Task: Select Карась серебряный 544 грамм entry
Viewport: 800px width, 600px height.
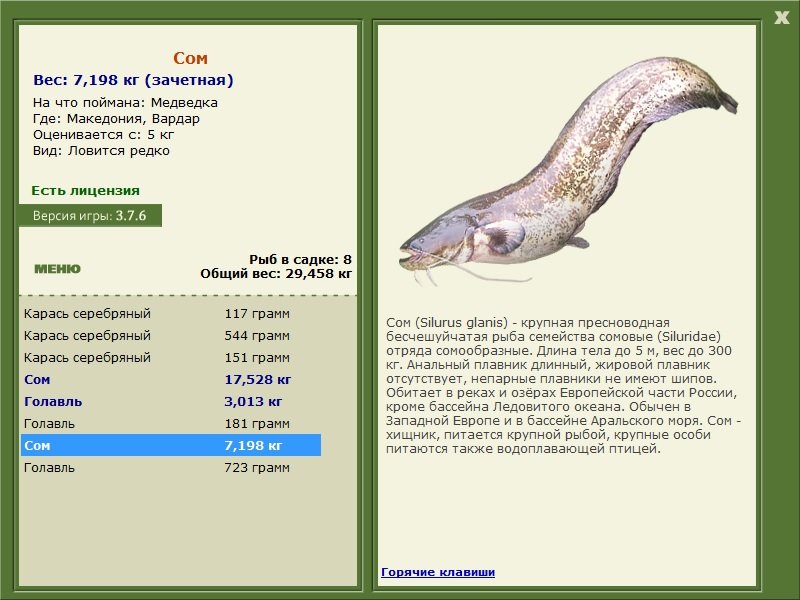Action: pyautogui.click(x=171, y=336)
